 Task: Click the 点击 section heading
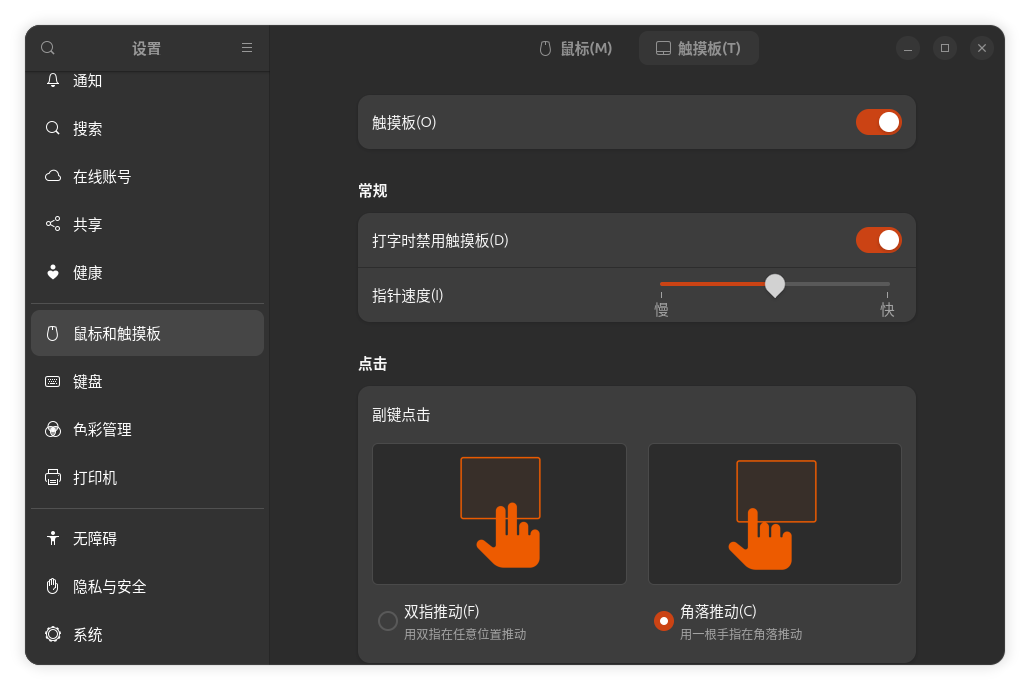(372, 363)
